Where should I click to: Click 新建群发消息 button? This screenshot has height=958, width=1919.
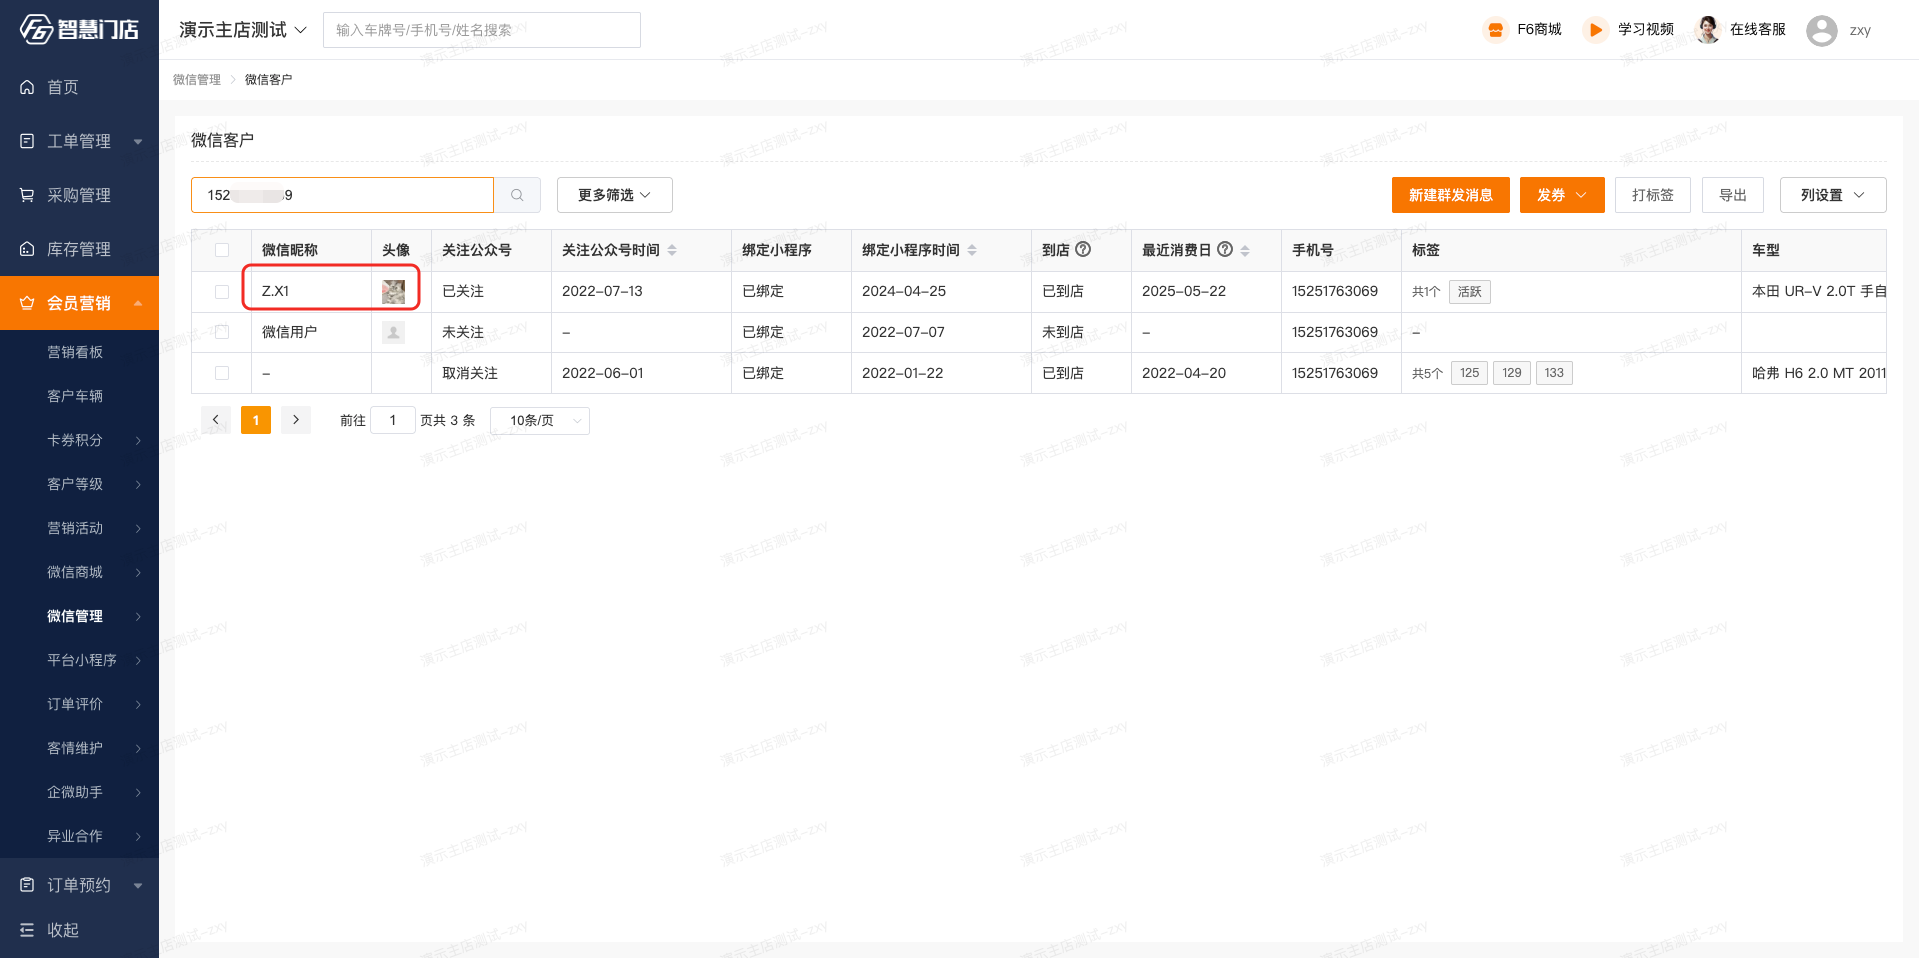click(1450, 195)
